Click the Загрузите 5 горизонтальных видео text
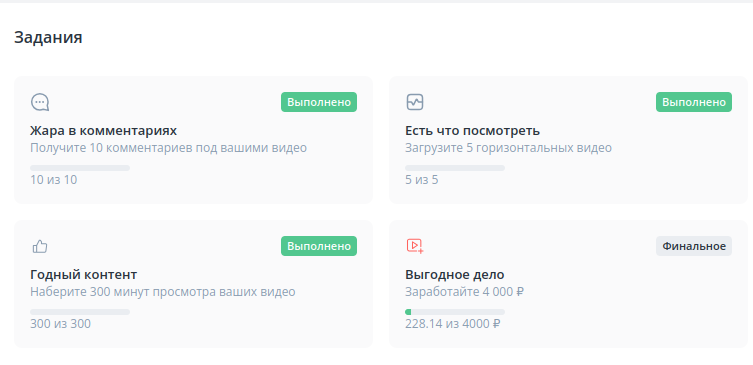Image resolution: width=753 pixels, height=365 pixels. (x=509, y=147)
